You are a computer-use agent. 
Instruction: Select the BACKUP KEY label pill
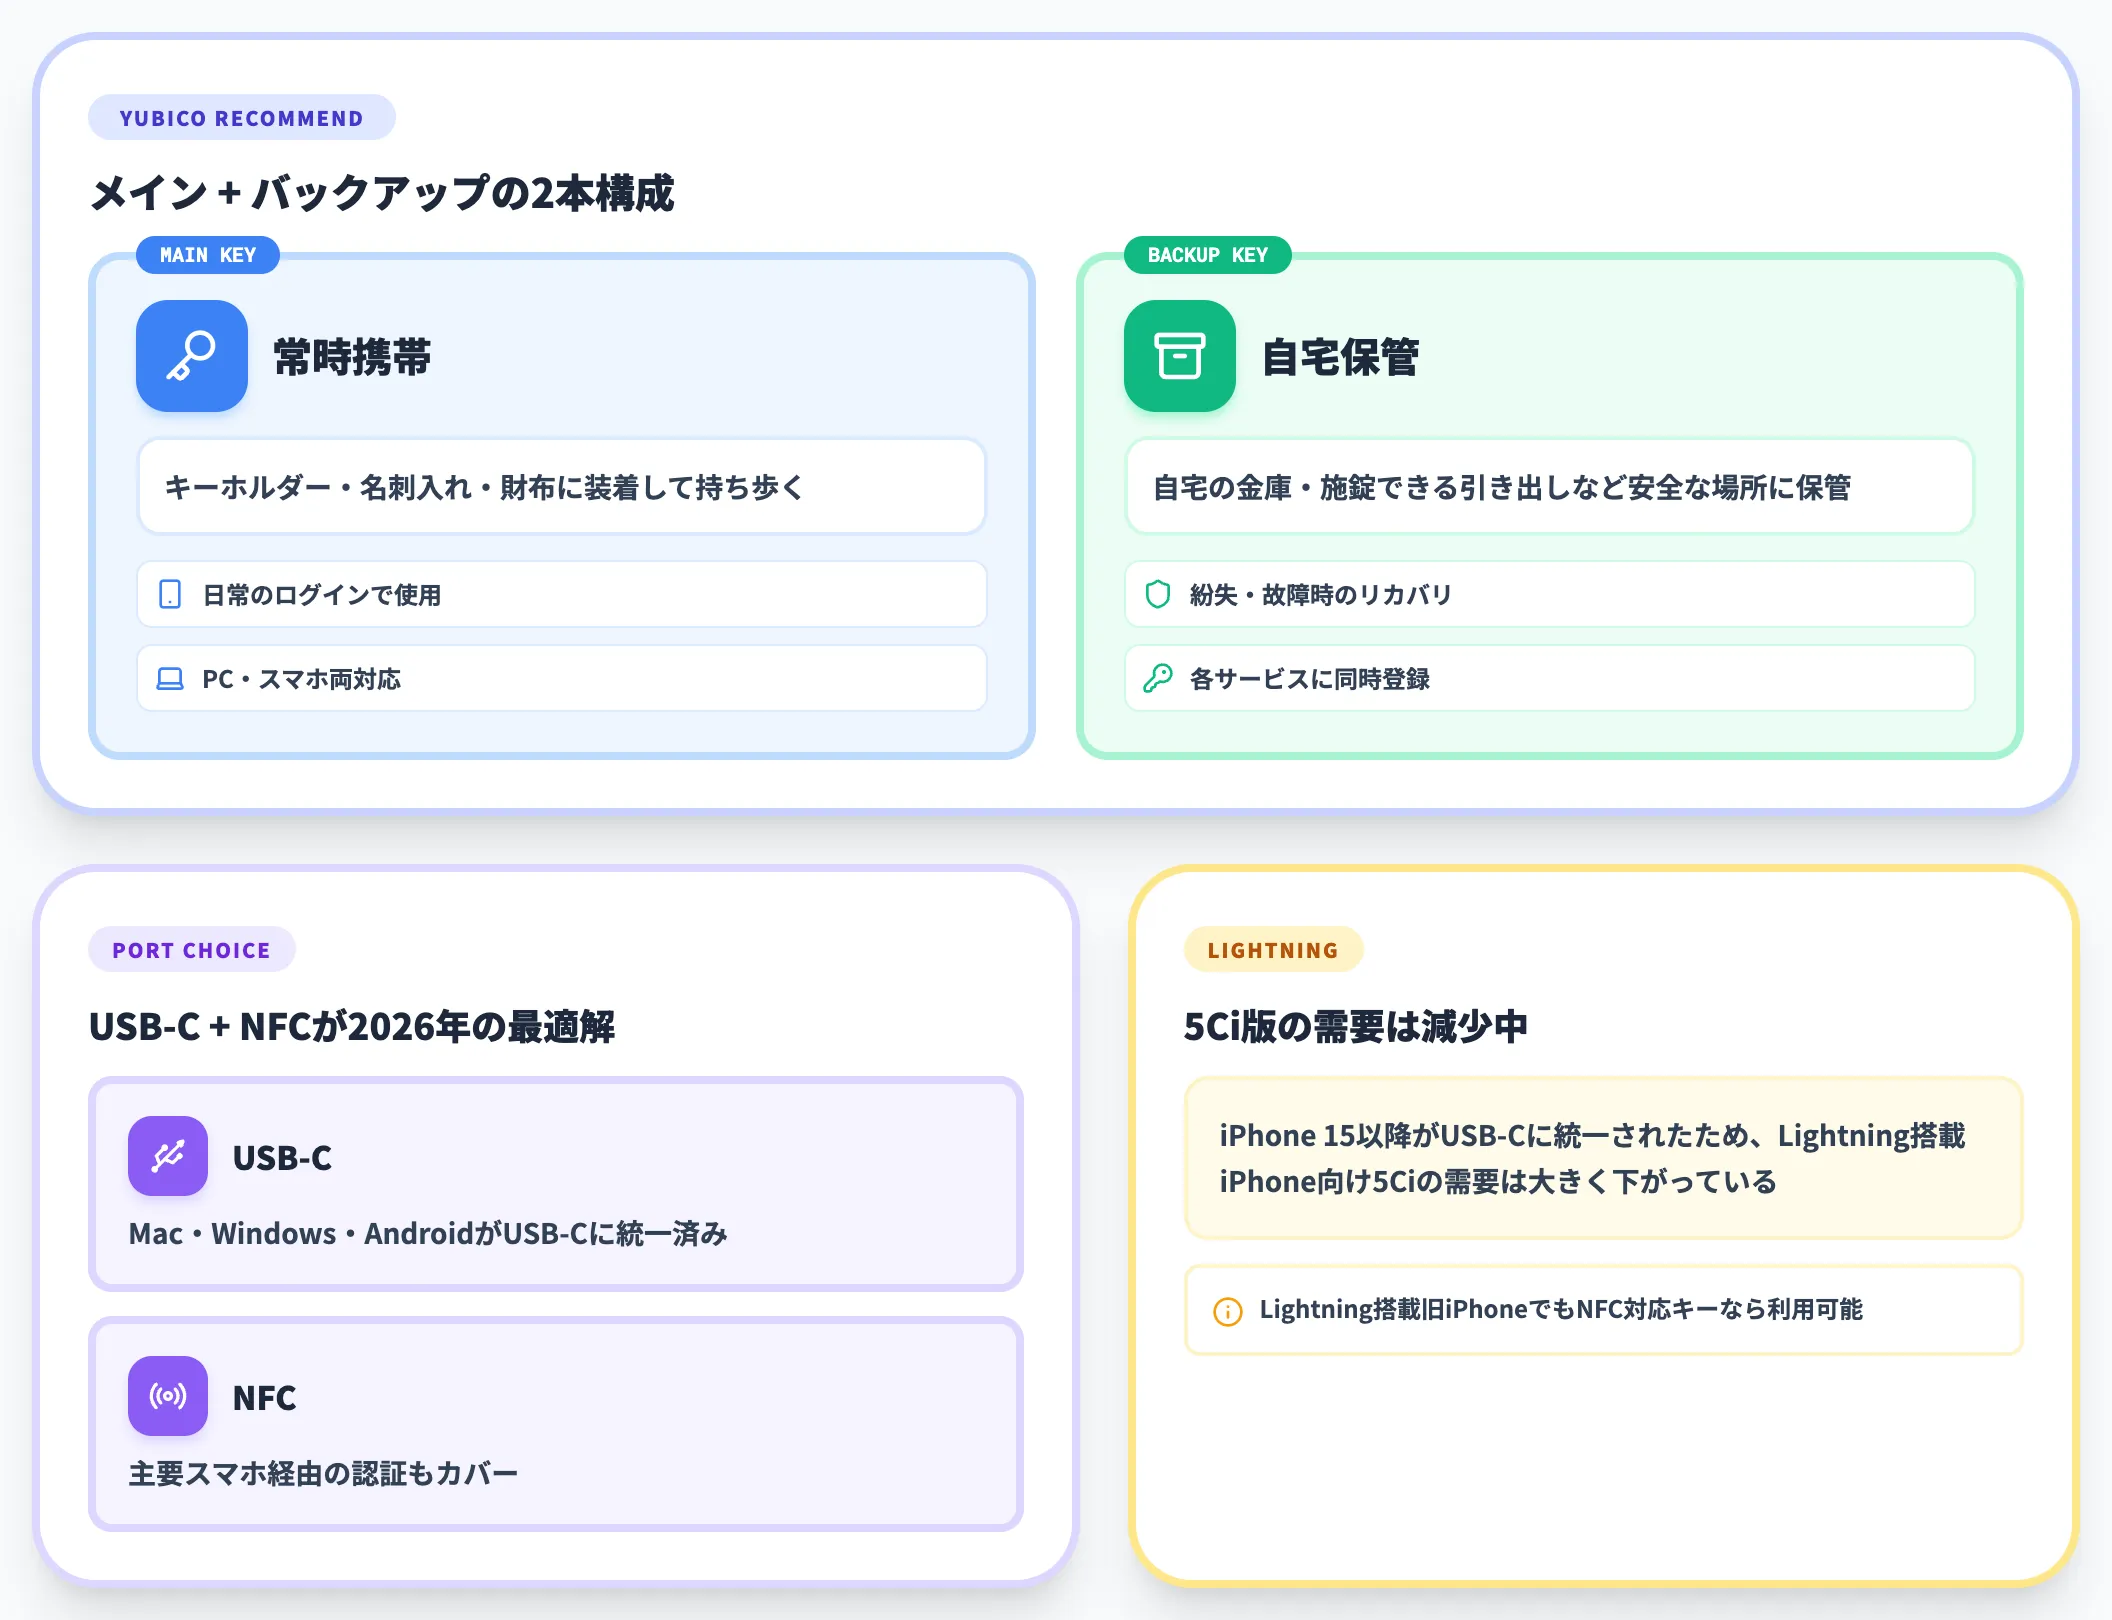click(x=1207, y=255)
